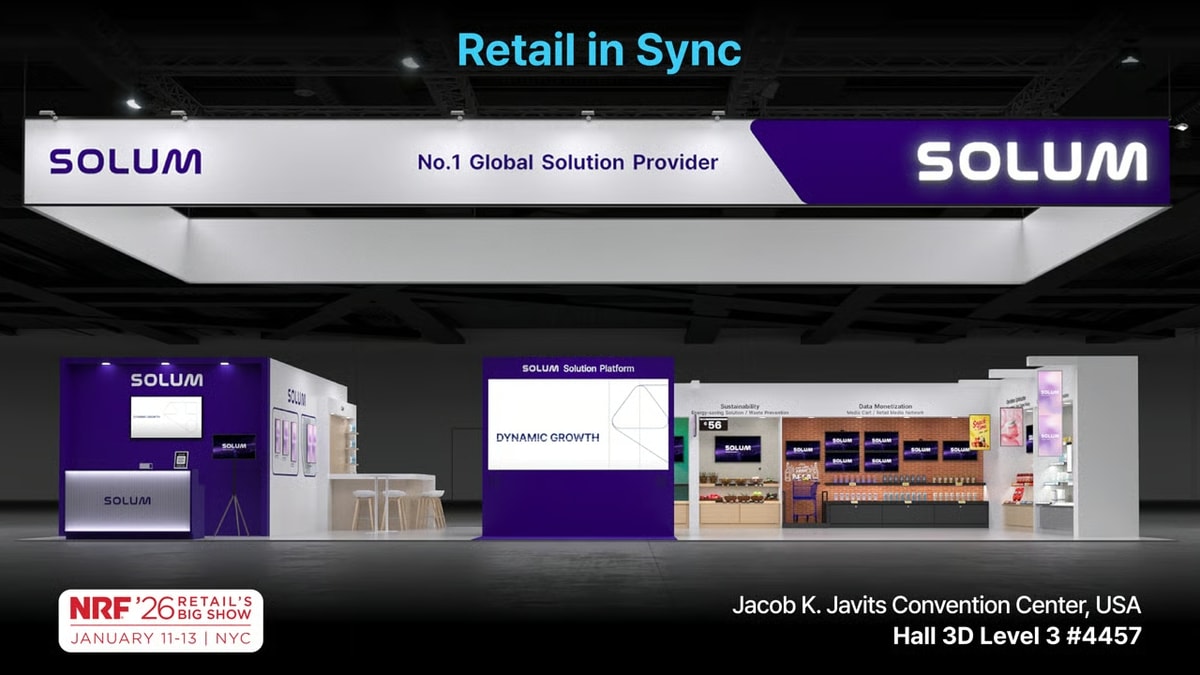Click the Jacob K. Javits Convention Center text

pyautogui.click(x=935, y=605)
